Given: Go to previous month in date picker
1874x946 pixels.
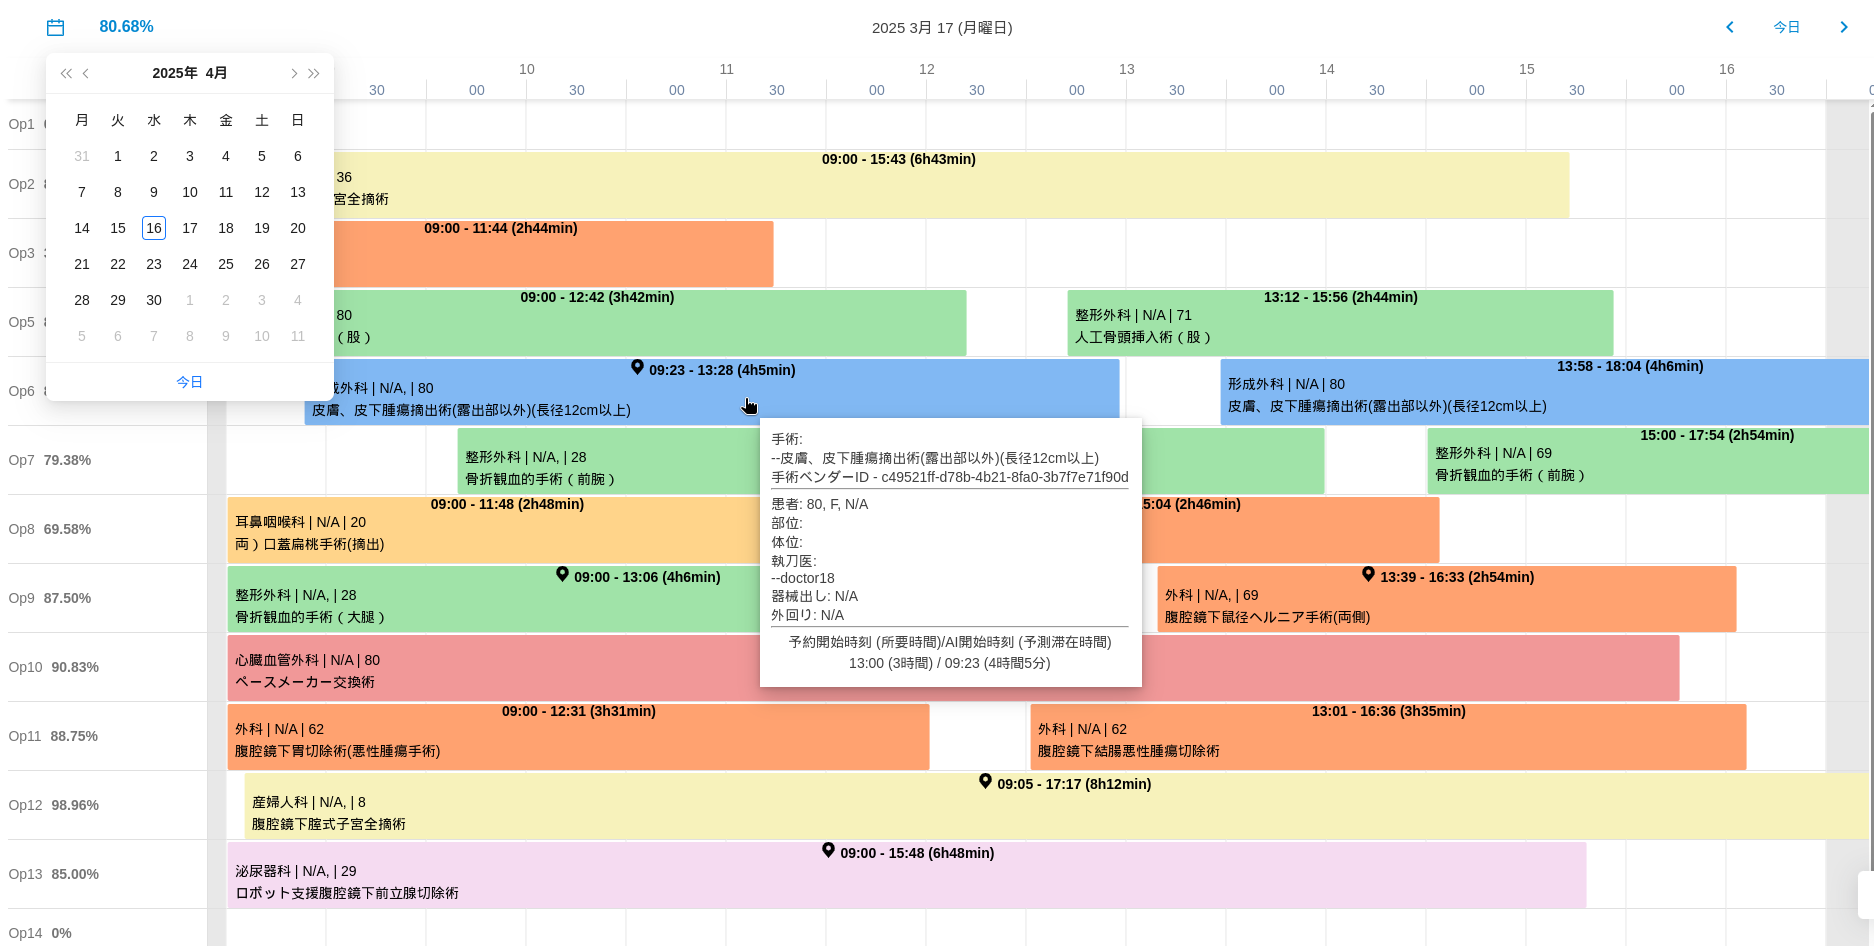Looking at the screenshot, I should point(86,73).
